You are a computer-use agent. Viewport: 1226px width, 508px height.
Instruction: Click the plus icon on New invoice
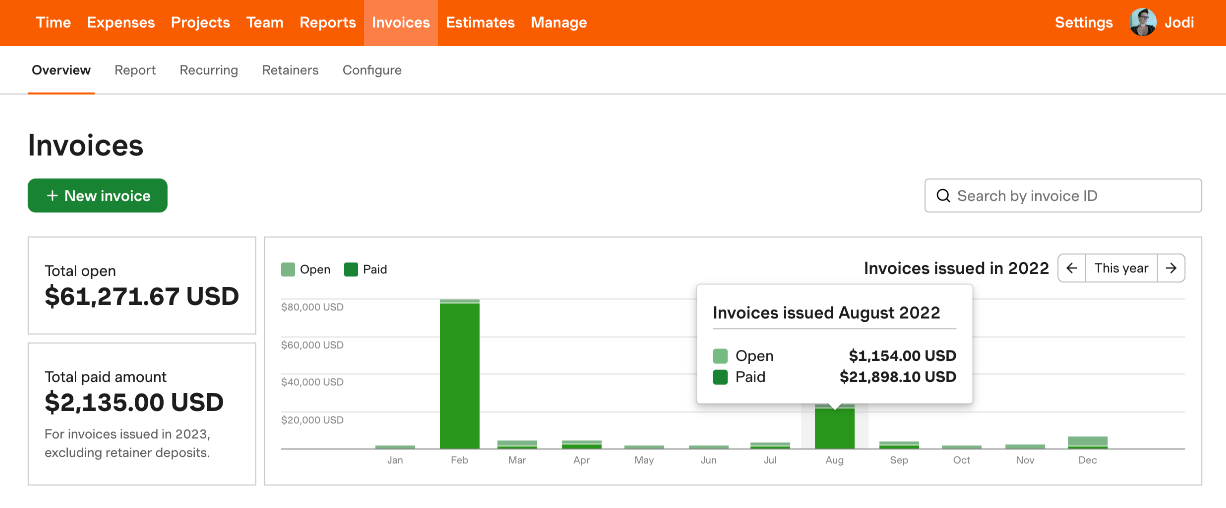52,196
